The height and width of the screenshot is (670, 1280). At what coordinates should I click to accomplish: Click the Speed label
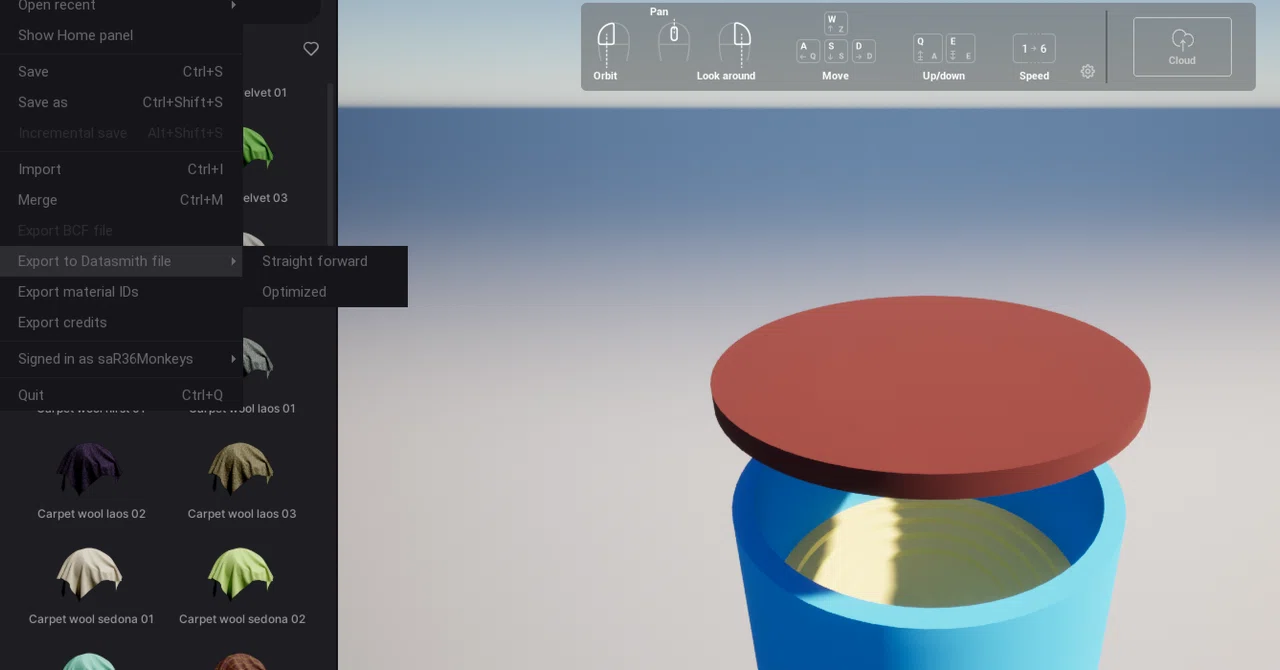[x=1034, y=76]
